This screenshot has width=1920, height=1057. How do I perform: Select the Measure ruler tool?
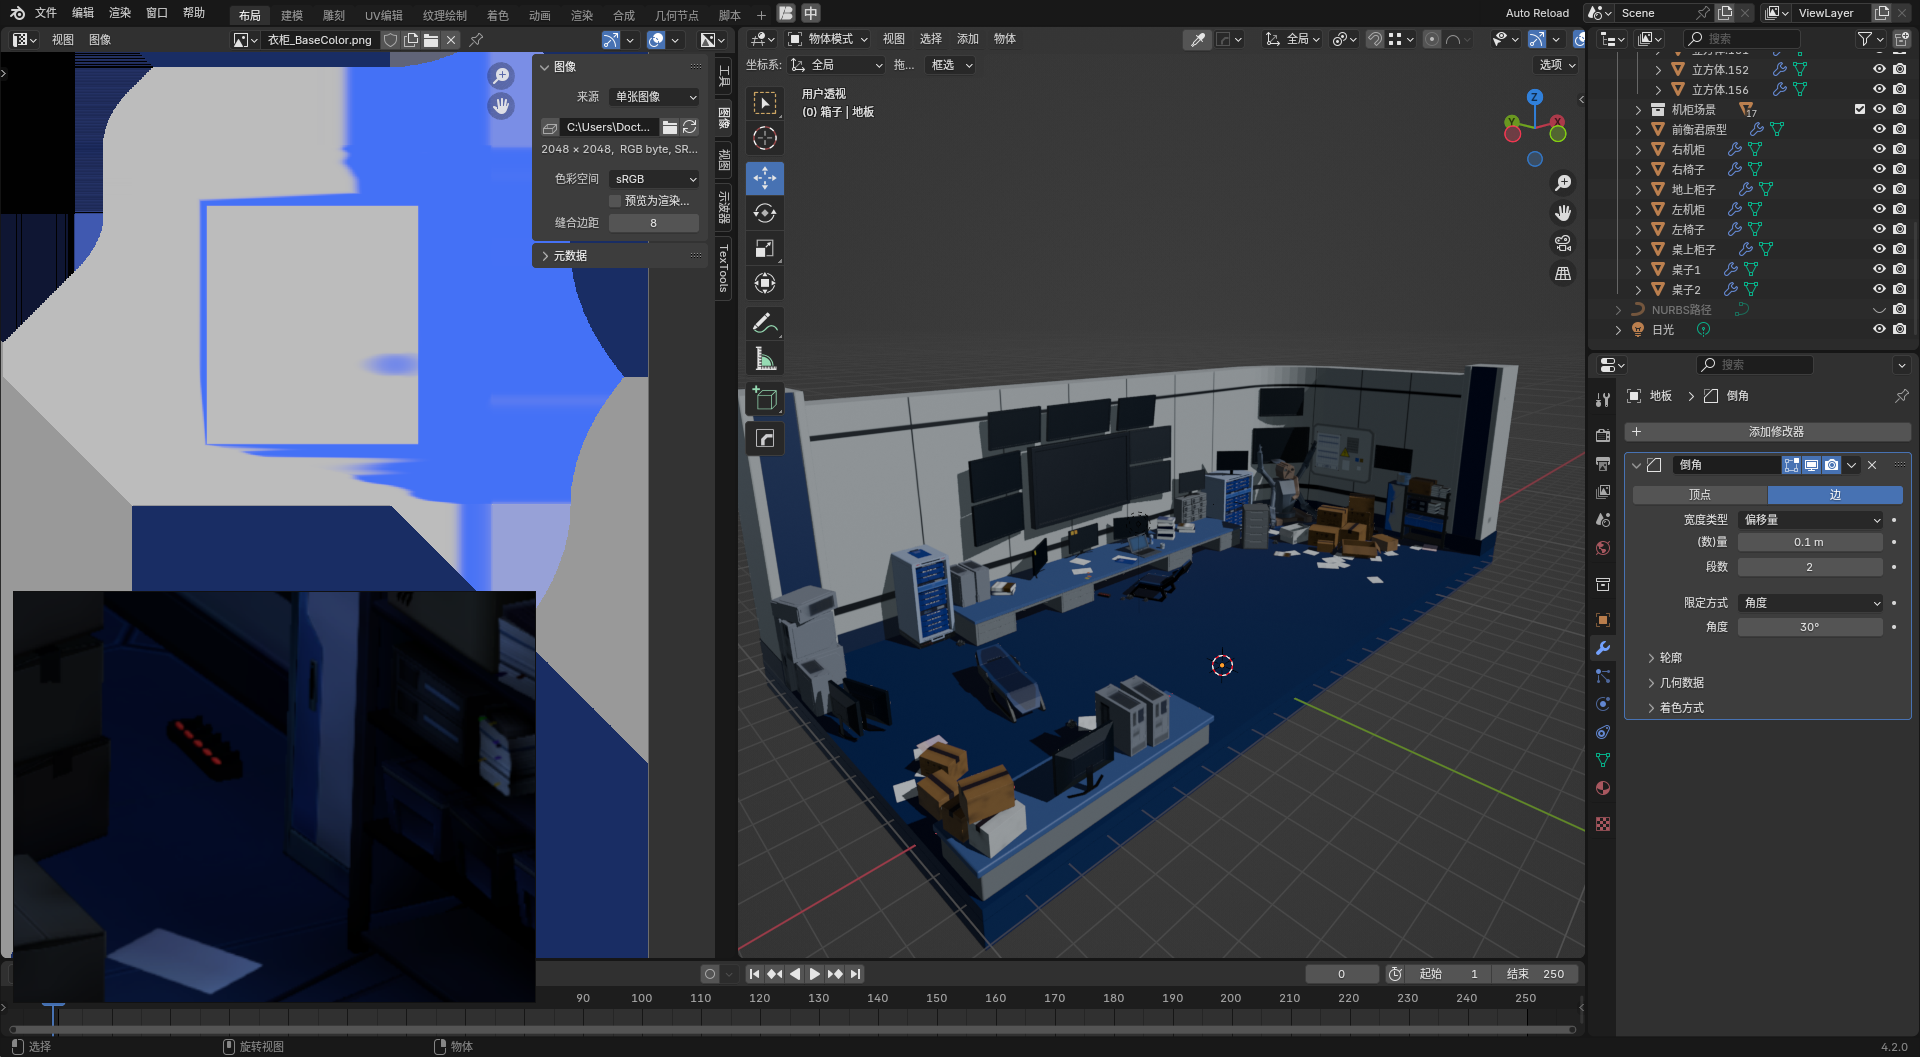[765, 359]
